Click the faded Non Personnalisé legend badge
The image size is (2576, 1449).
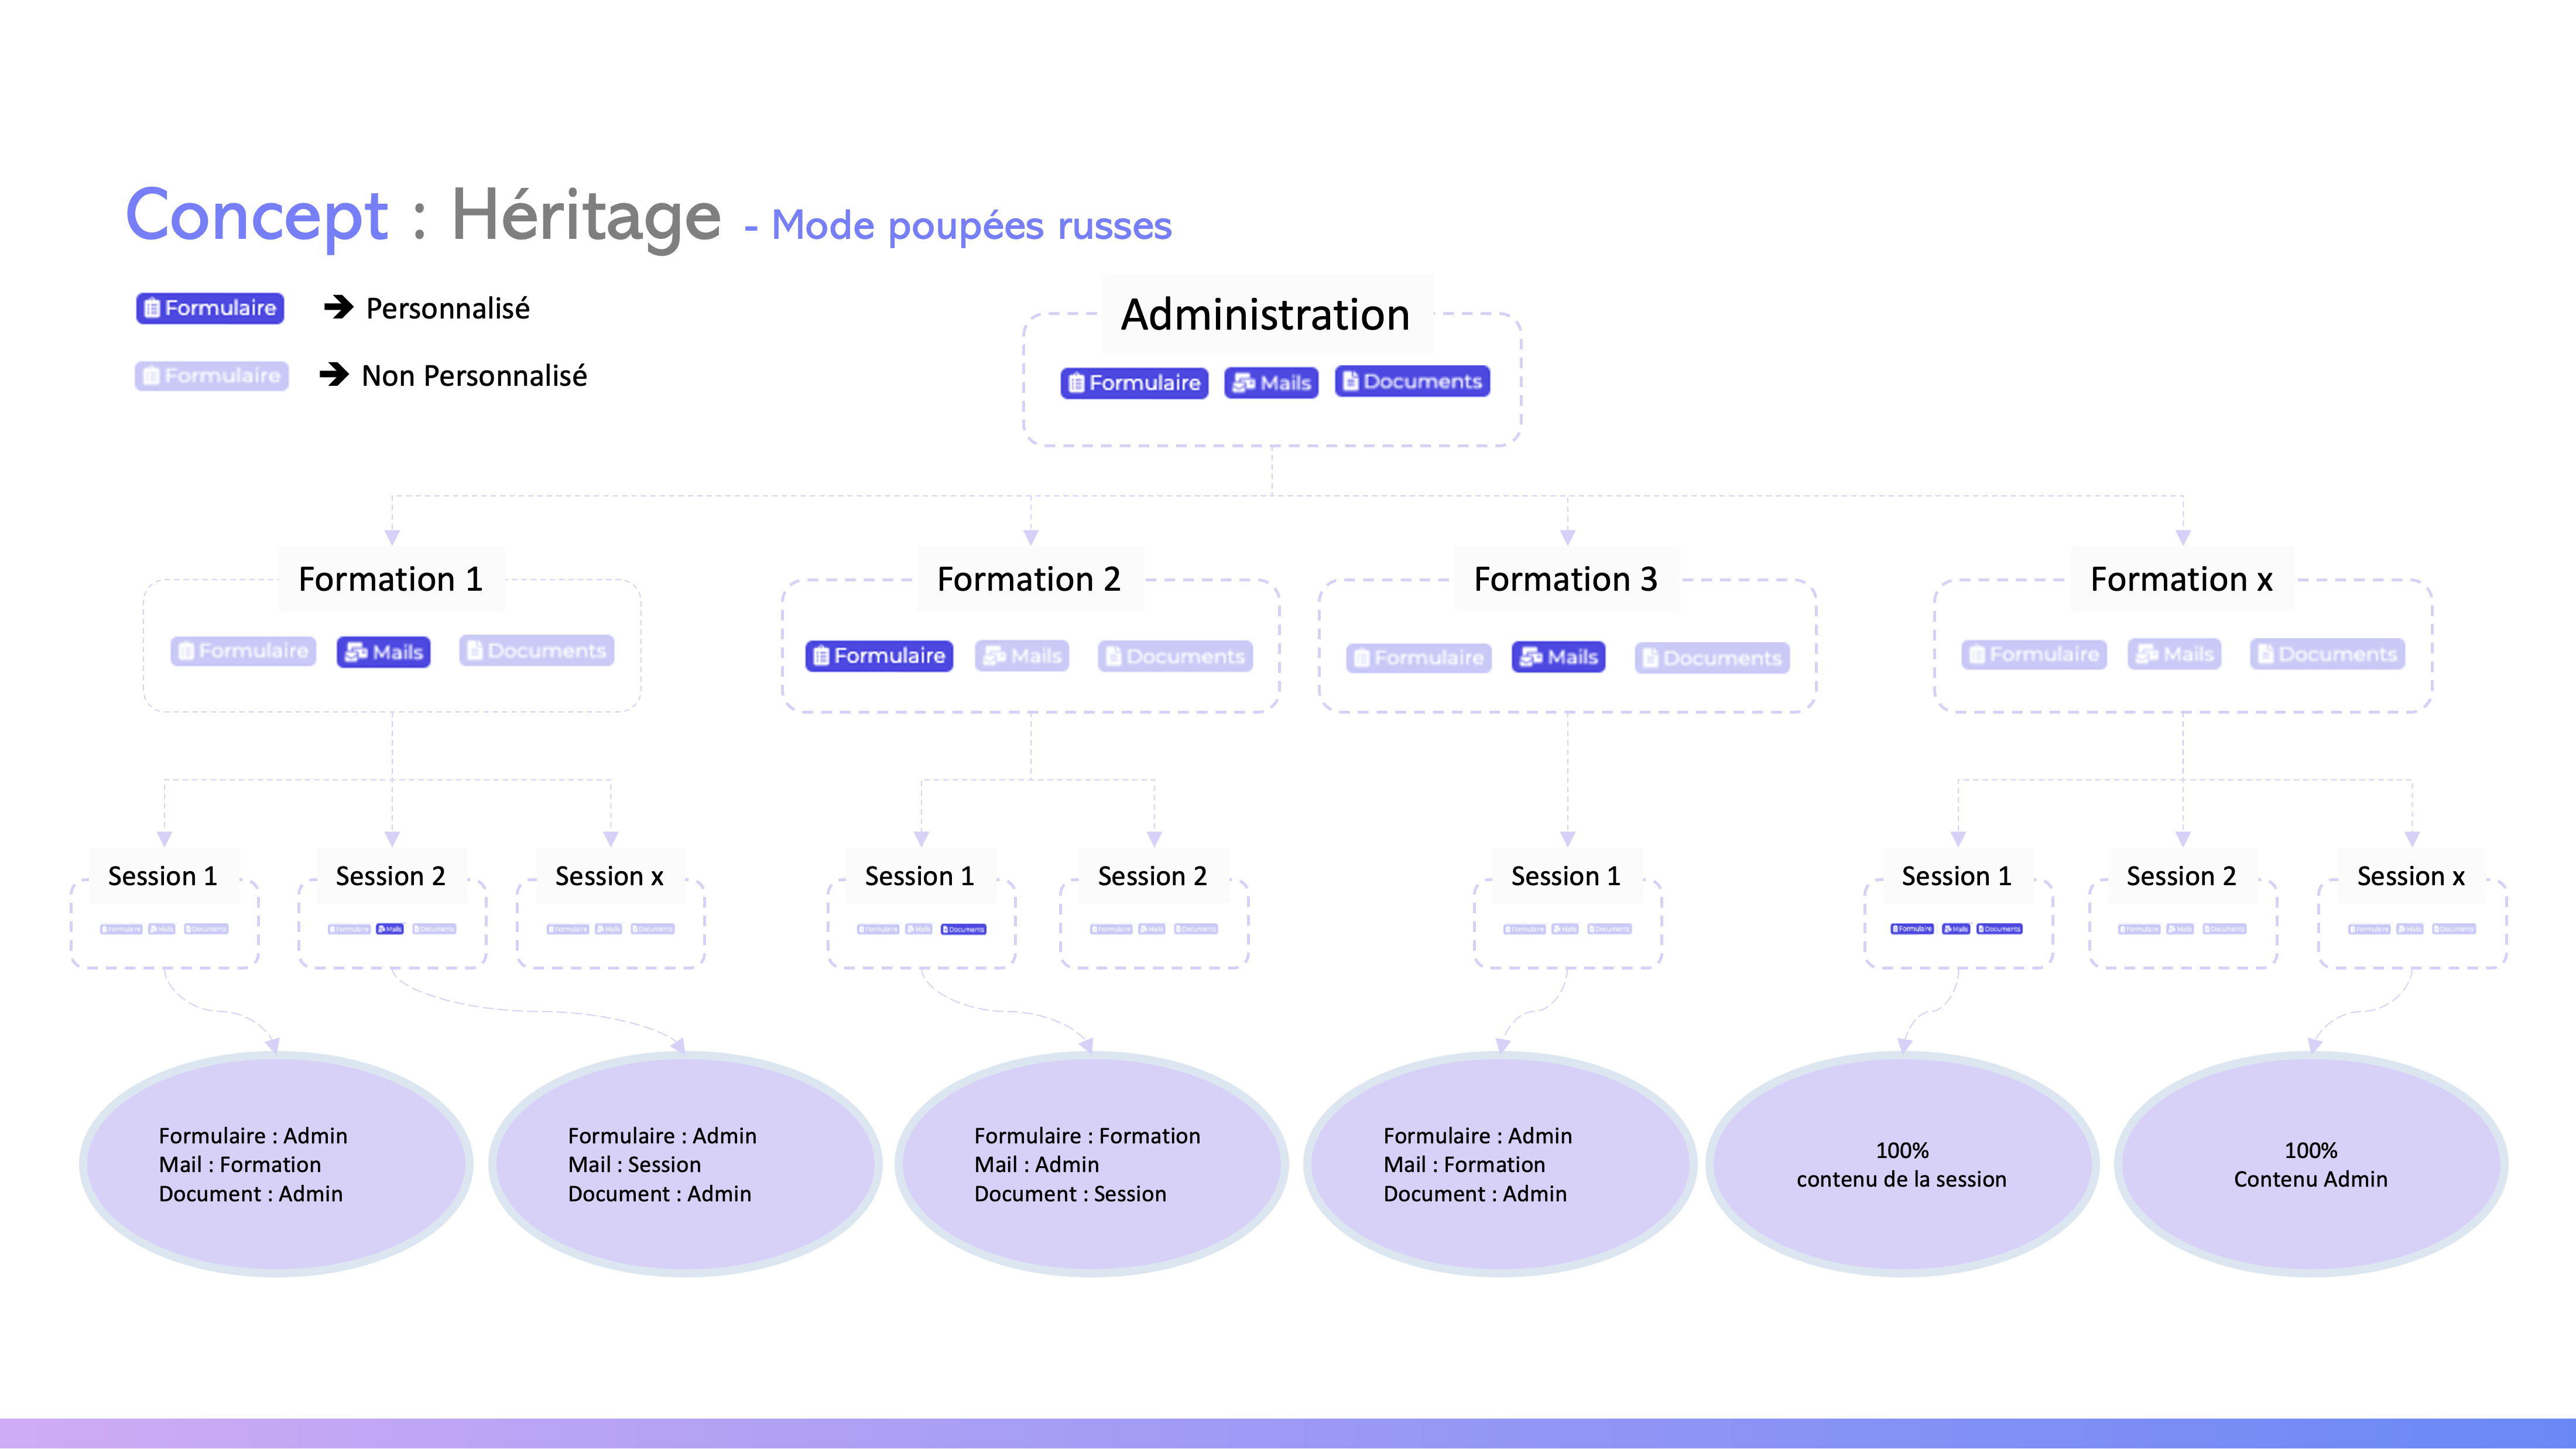[211, 376]
